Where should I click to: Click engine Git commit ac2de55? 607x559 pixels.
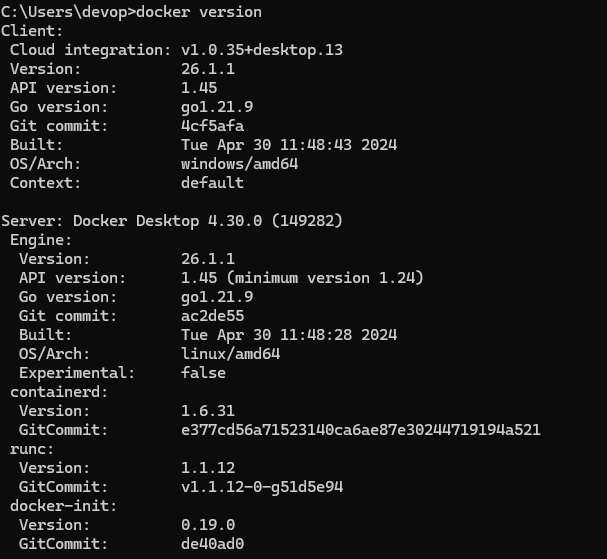click(213, 316)
